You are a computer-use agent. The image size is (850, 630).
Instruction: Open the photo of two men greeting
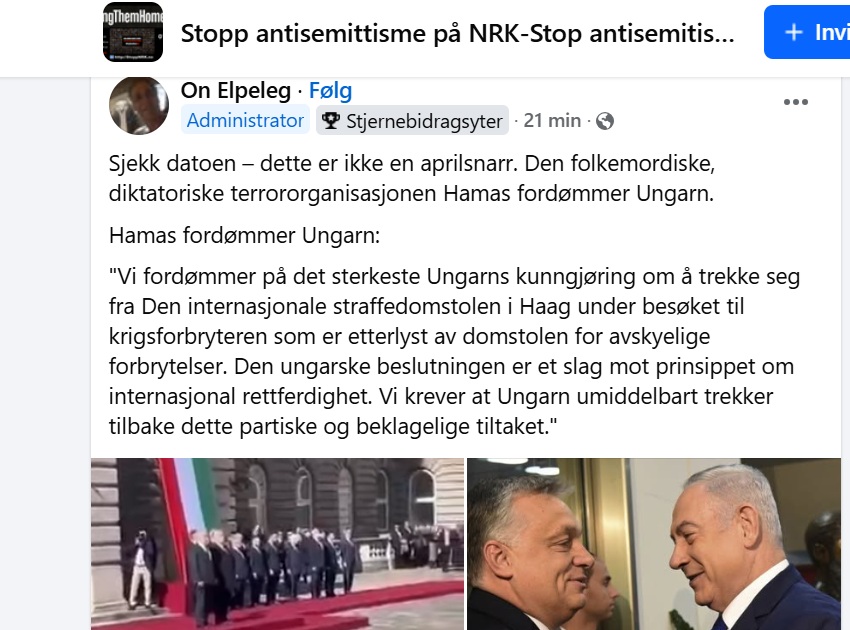click(654, 544)
